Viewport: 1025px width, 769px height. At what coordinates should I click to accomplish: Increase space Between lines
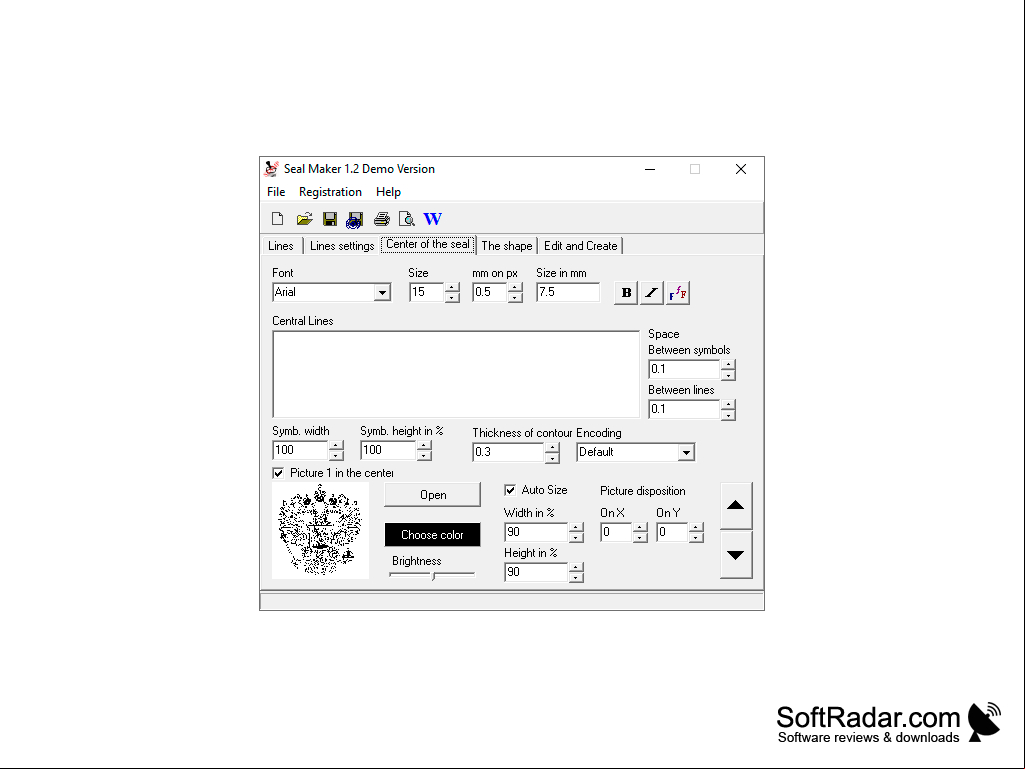(x=728, y=405)
